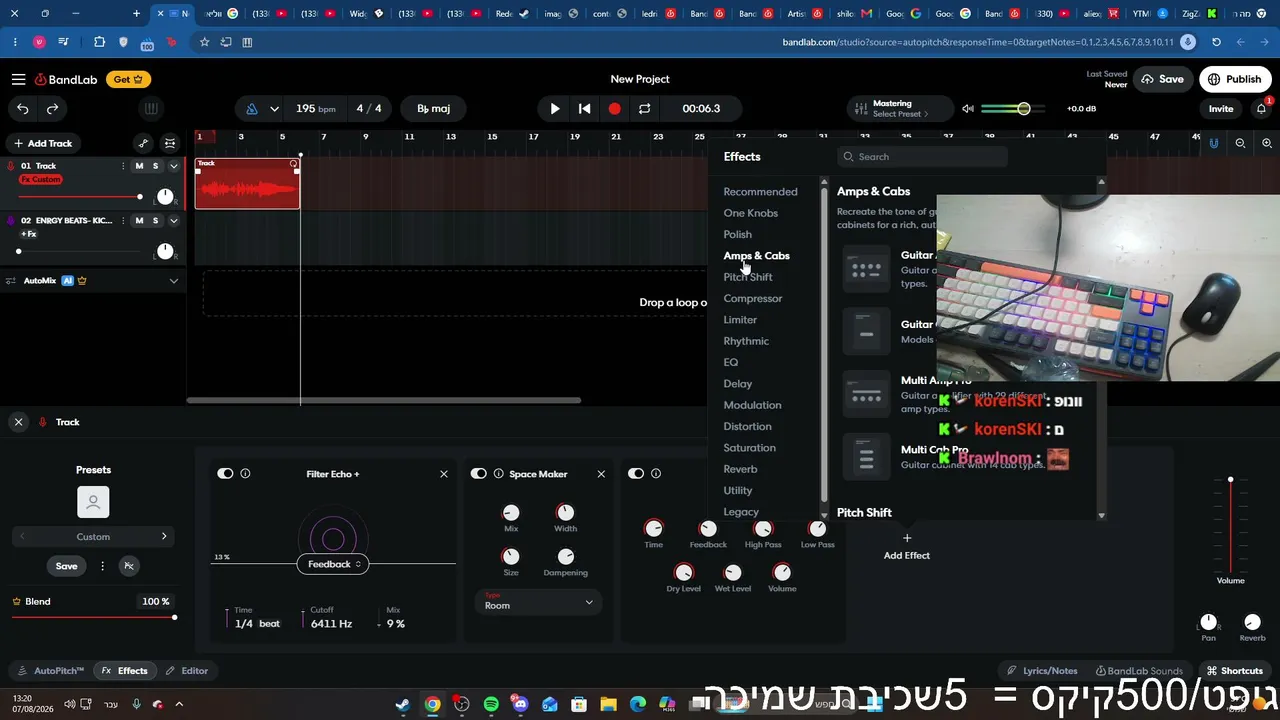Viewport: 1280px width, 720px height.
Task: Click the Get membership button
Action: tap(128, 79)
